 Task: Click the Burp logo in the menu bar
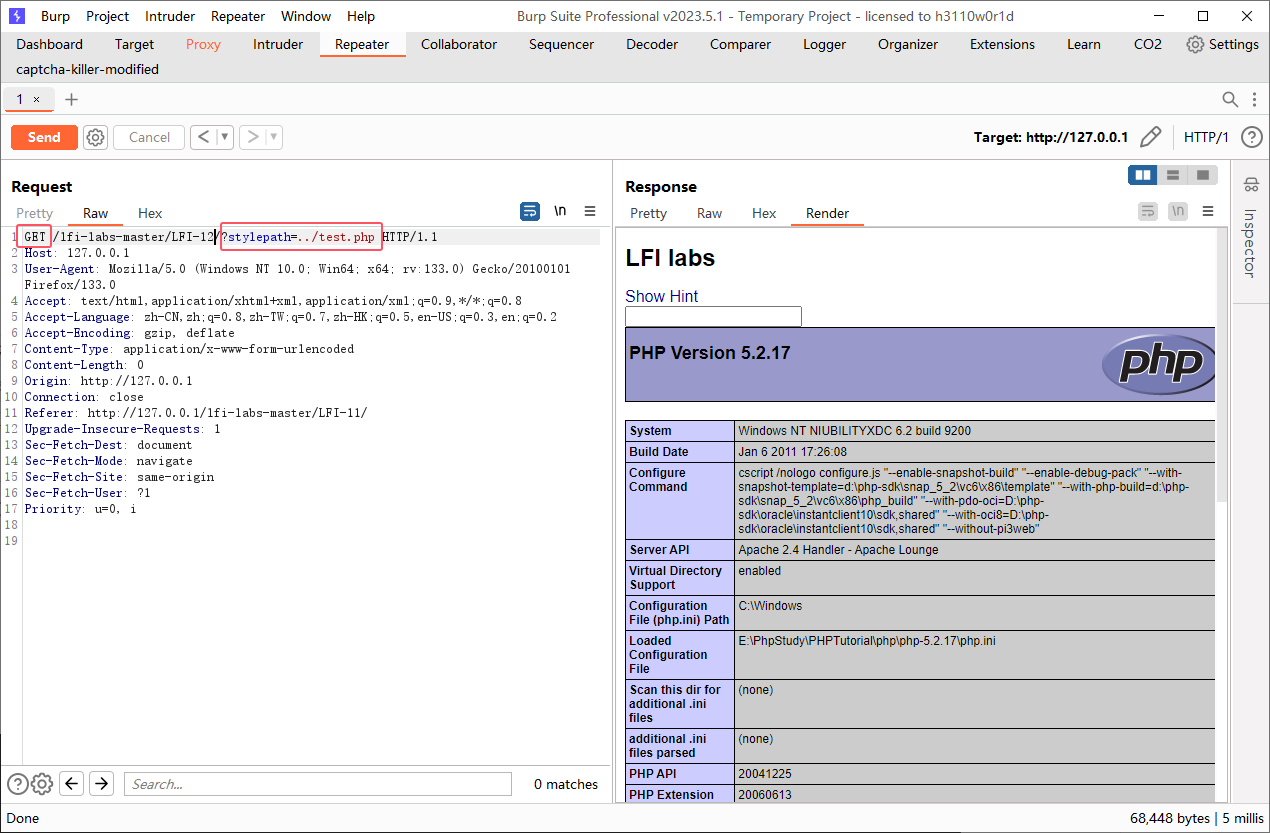coord(16,15)
